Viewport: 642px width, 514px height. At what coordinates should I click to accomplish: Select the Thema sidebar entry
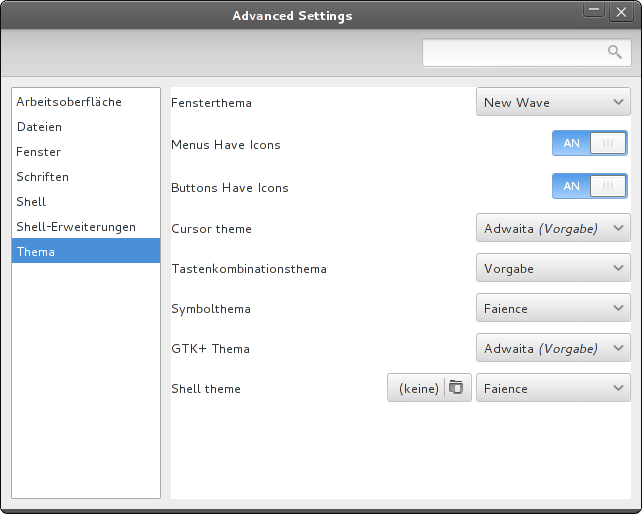pyautogui.click(x=86, y=251)
